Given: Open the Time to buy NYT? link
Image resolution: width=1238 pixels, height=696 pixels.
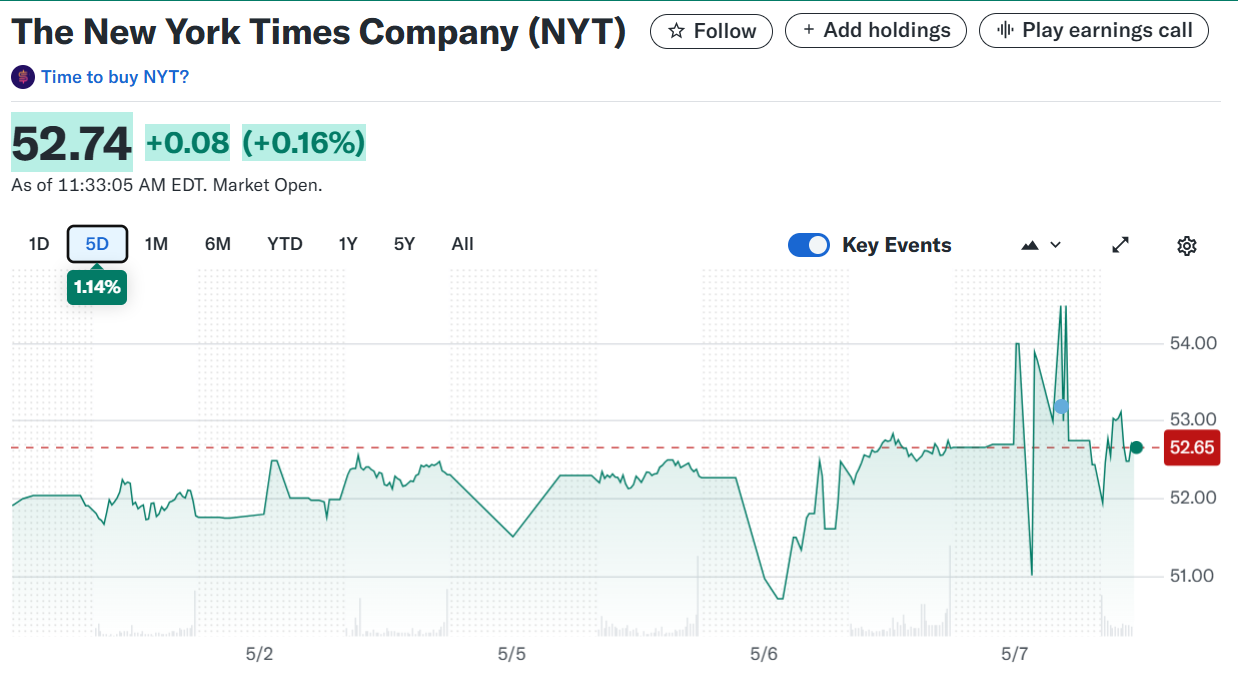Looking at the screenshot, I should (115, 77).
